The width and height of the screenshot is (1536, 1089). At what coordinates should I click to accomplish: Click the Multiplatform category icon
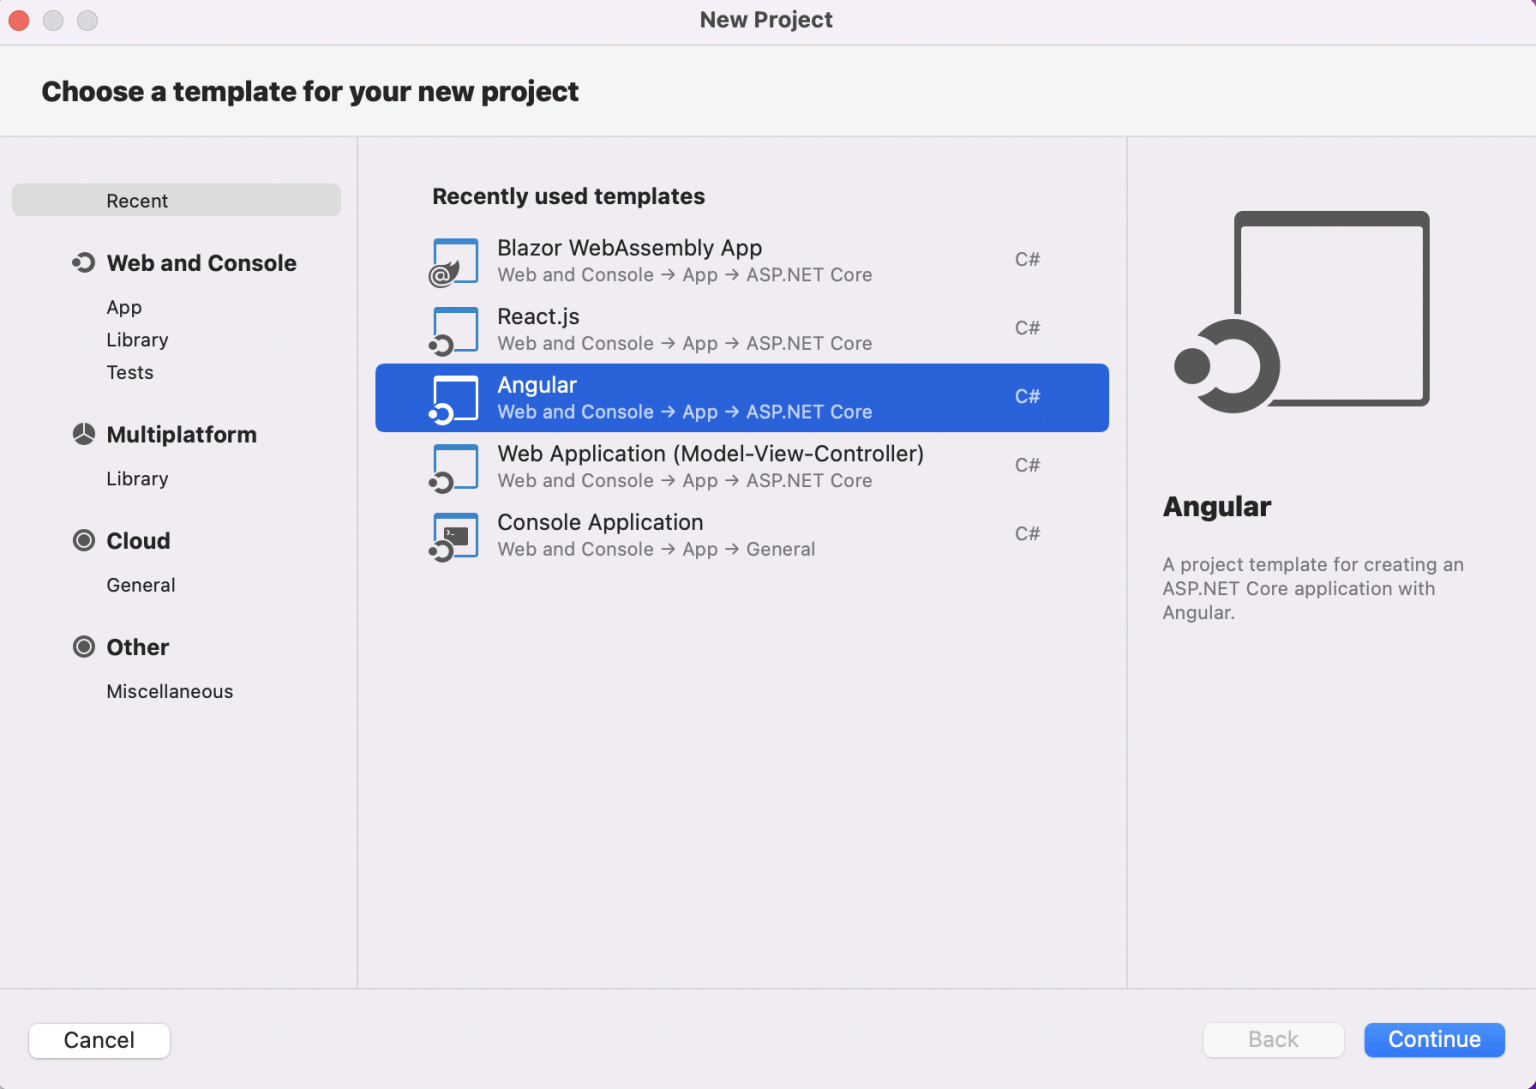tap(84, 434)
